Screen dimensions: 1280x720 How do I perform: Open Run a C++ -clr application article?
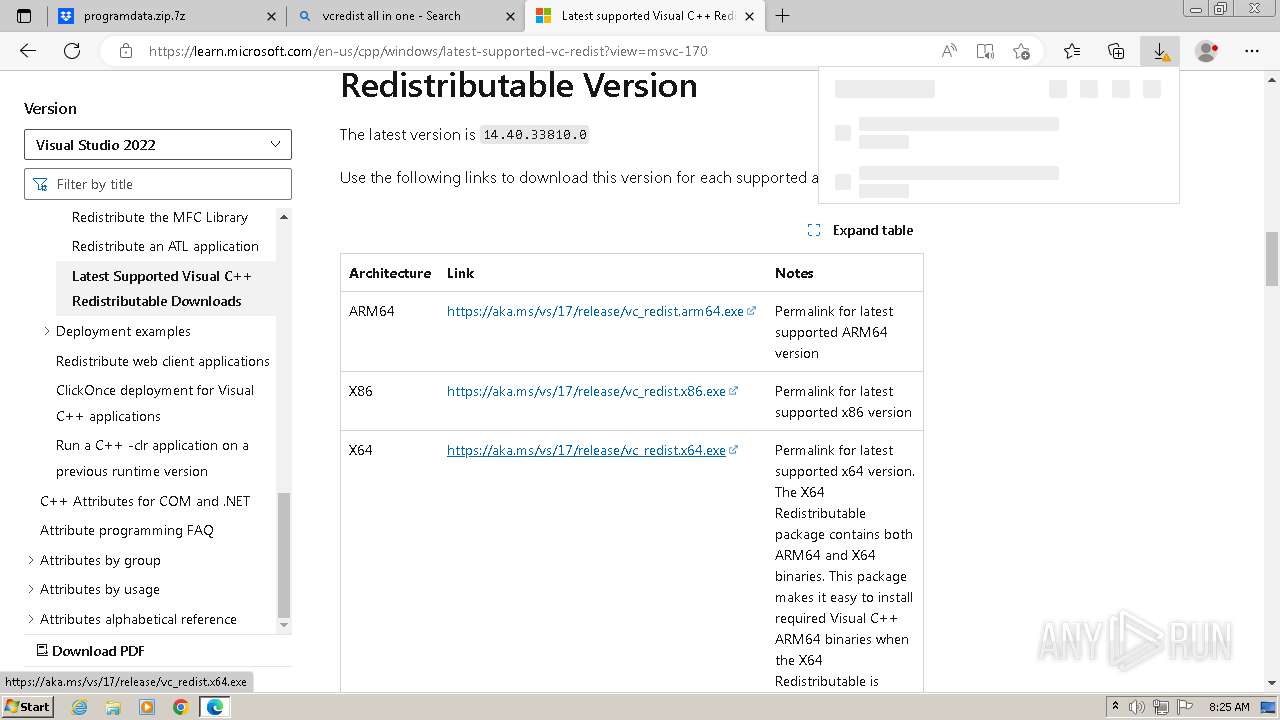(152, 458)
